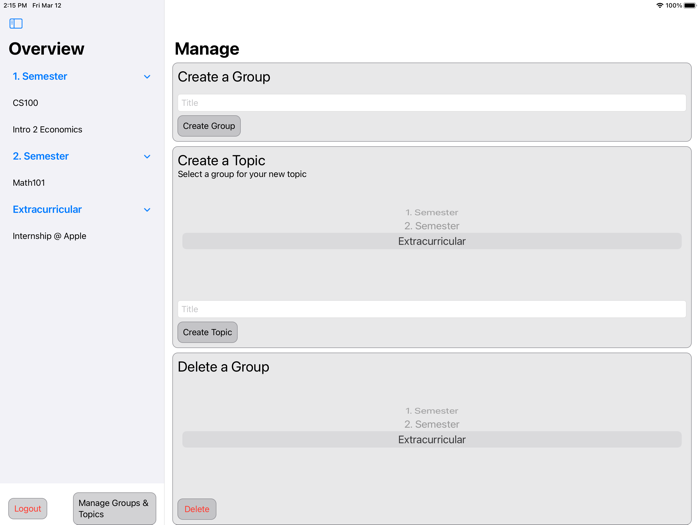Toggle the sidebar panel icon
The width and height of the screenshot is (700, 525).
pos(16,23)
